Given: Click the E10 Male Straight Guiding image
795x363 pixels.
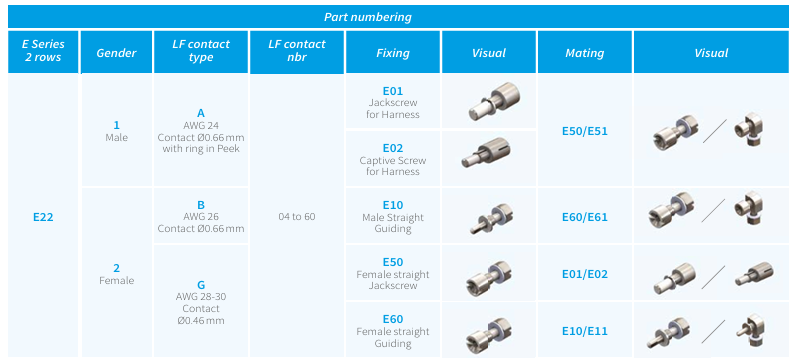Looking at the screenshot, I should (493, 219).
